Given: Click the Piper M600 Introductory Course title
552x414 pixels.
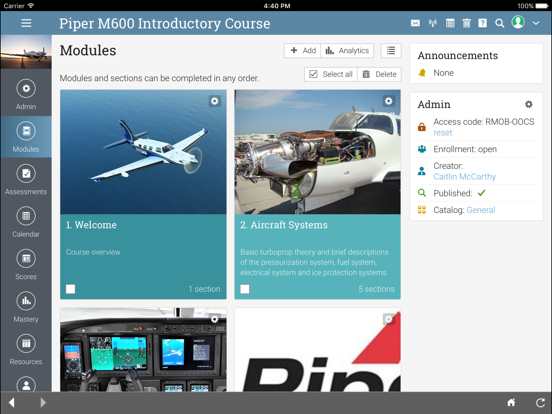Looking at the screenshot, I should pyautogui.click(x=165, y=24).
